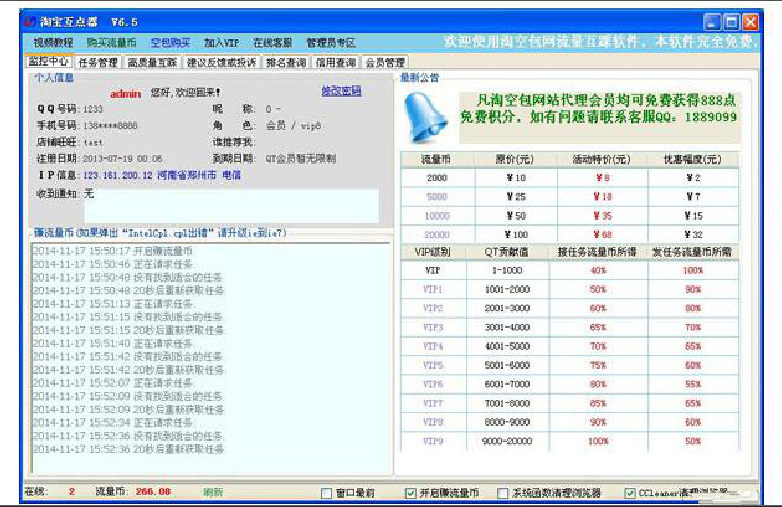Click the 注册日期 2013-07-19 value
Image resolution: width=782 pixels, height=507 pixels.
(x=122, y=159)
